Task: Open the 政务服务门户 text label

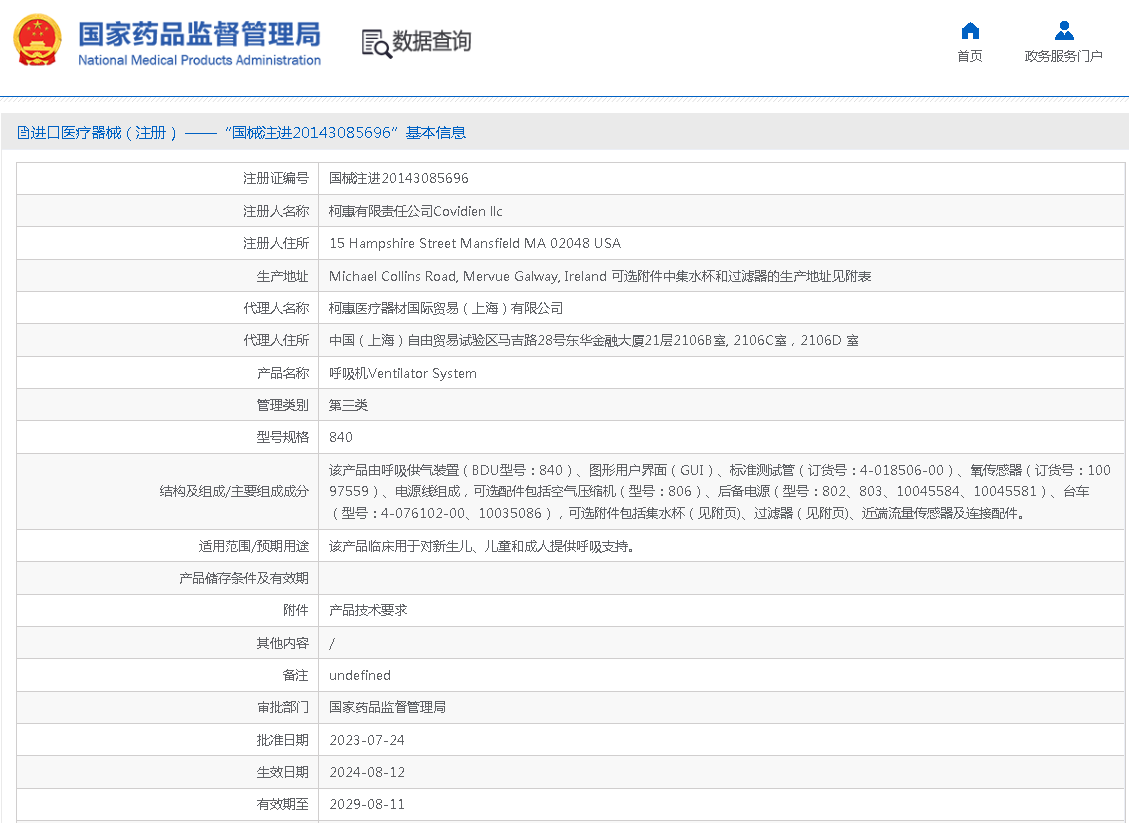Action: point(1063,56)
